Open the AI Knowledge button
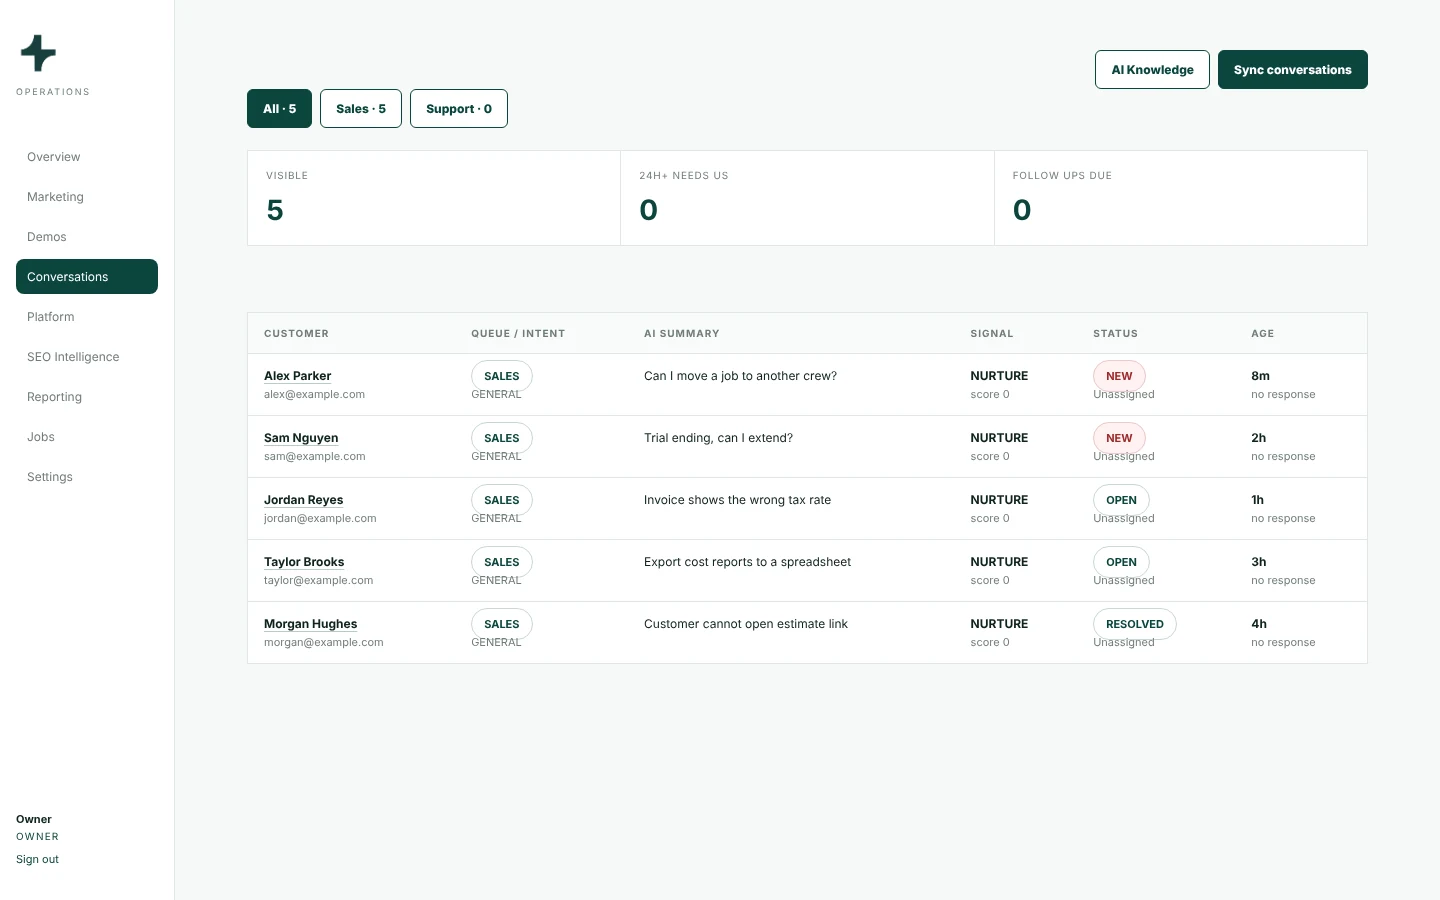 click(1152, 70)
